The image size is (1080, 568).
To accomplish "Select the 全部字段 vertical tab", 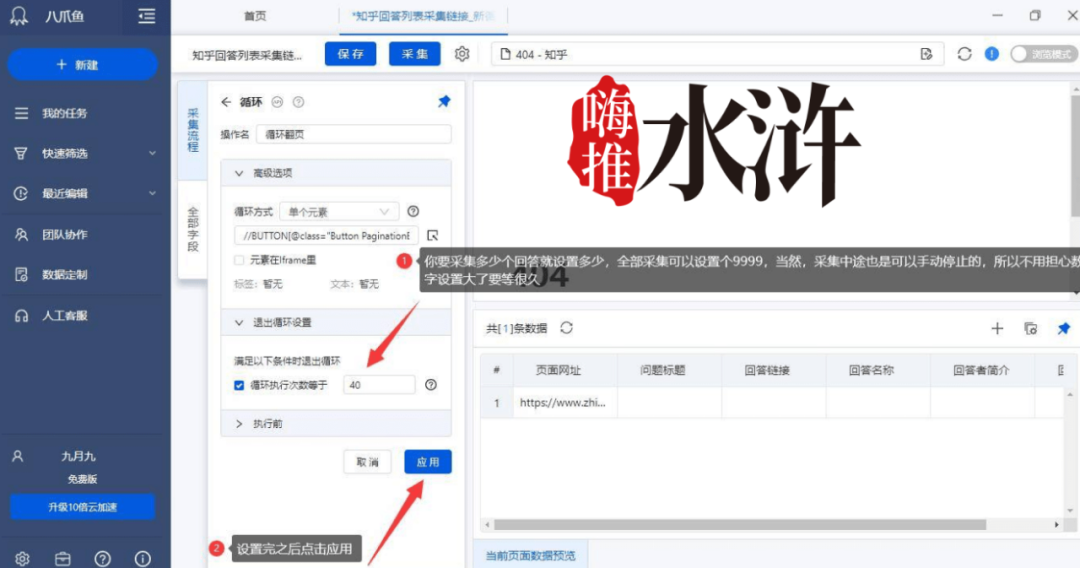I will point(193,229).
